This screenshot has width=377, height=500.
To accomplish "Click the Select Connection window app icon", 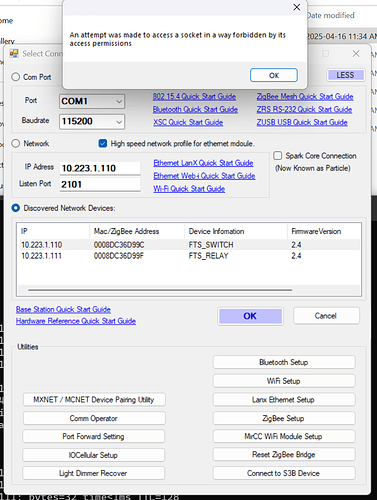I will click(x=14, y=53).
